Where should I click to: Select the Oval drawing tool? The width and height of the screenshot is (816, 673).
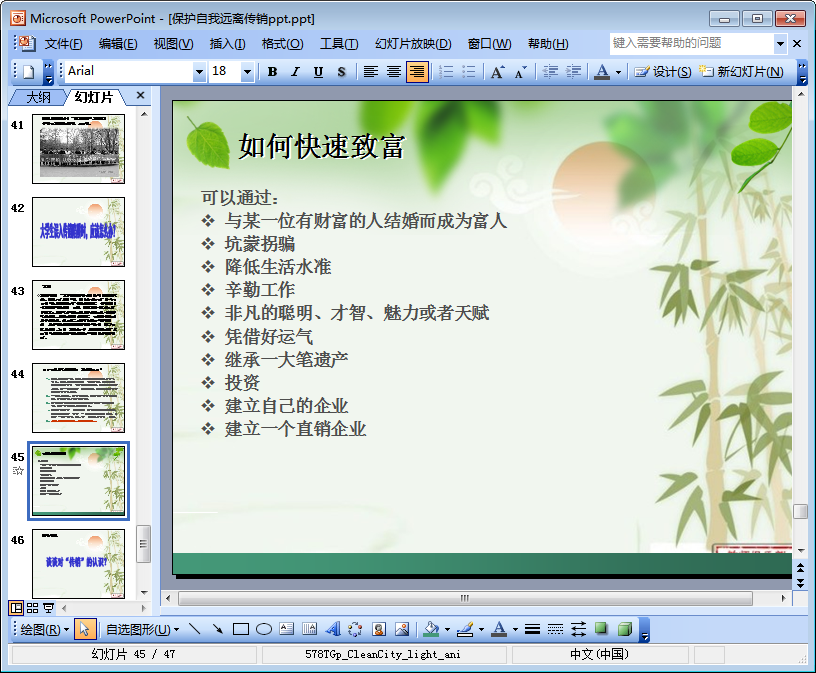264,629
